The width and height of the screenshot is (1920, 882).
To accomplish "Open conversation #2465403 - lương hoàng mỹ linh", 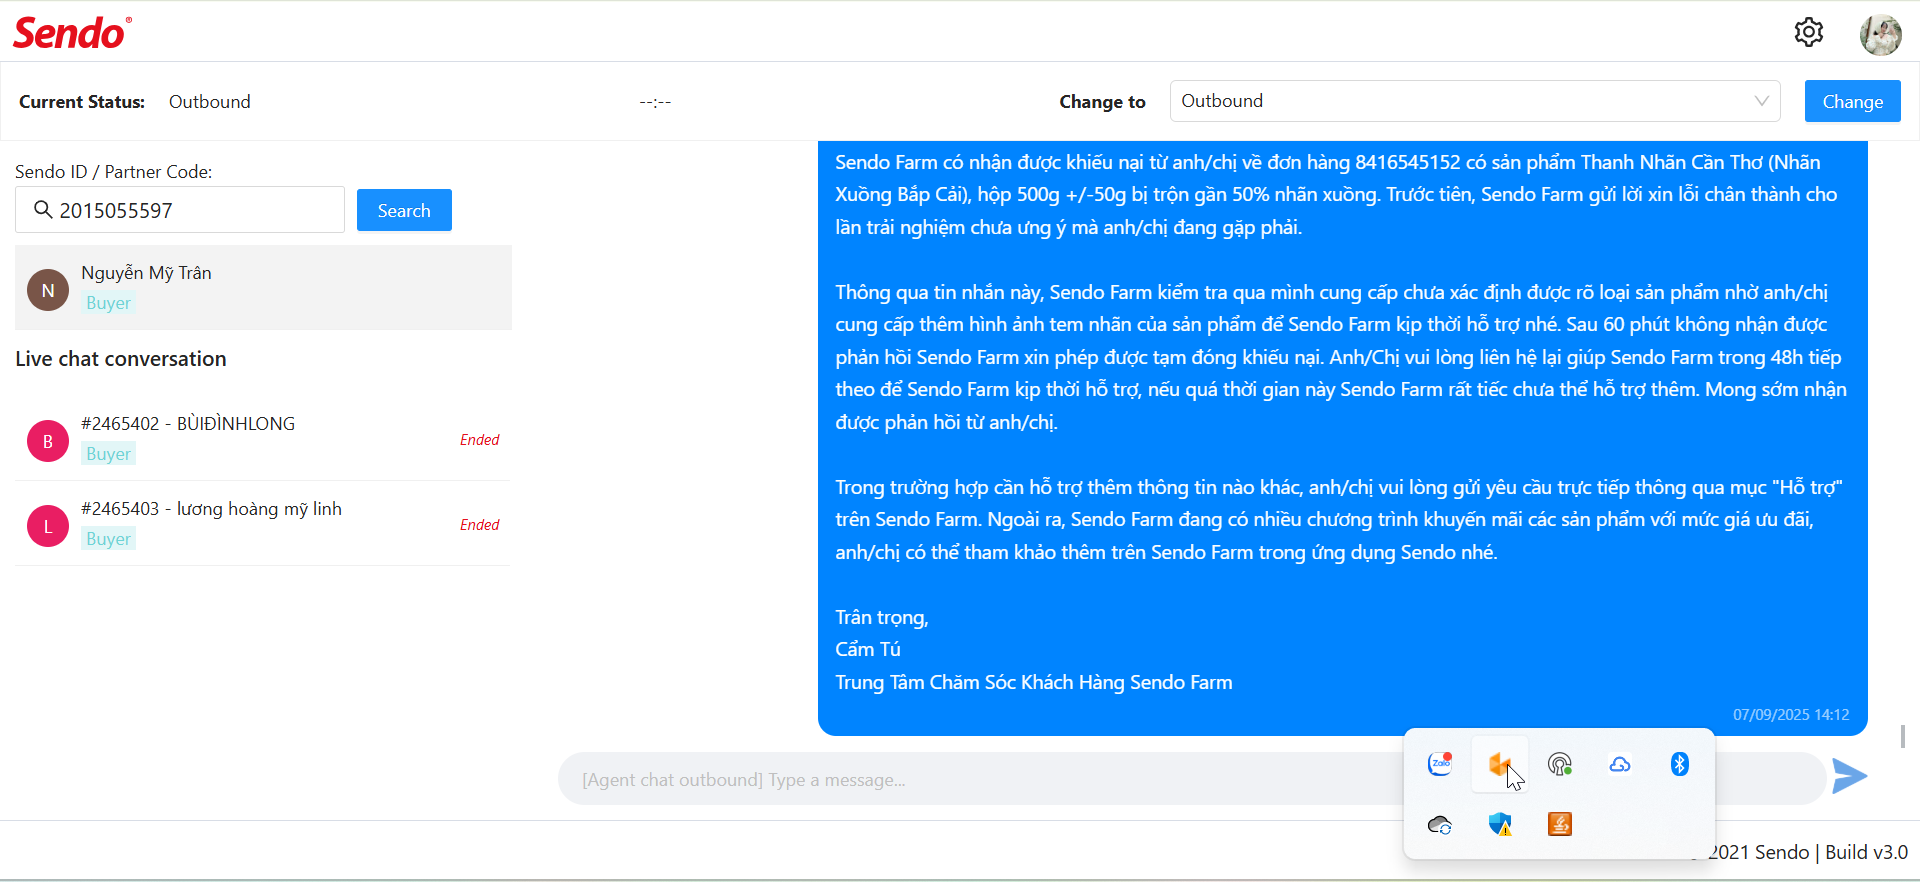I will pyautogui.click(x=263, y=523).
